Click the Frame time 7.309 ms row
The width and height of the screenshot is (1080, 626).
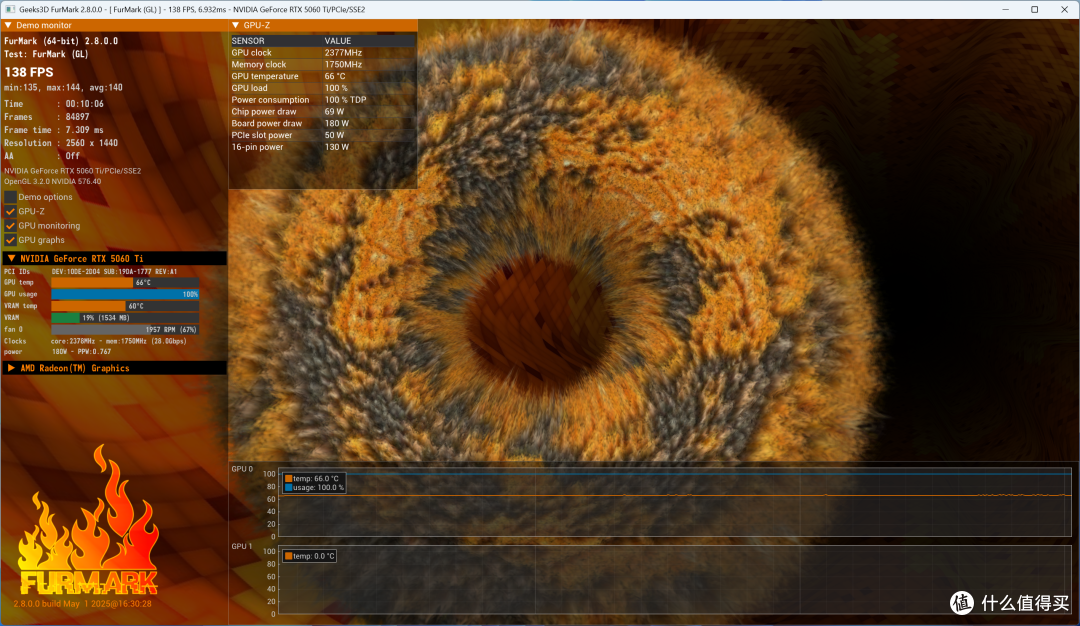(54, 130)
